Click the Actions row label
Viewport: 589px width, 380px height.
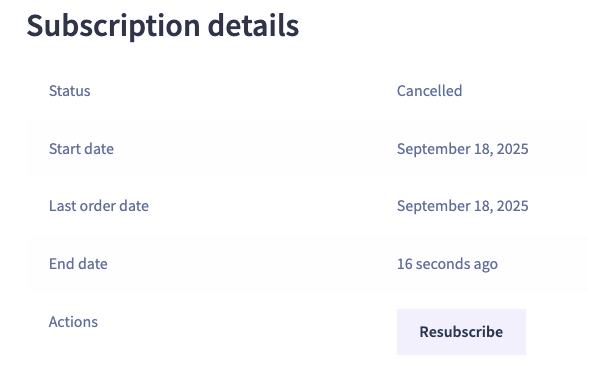pyautogui.click(x=73, y=322)
